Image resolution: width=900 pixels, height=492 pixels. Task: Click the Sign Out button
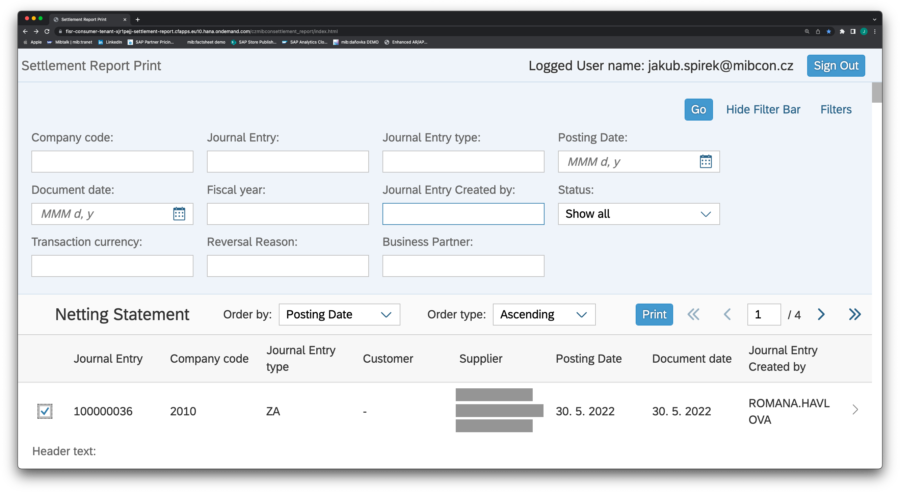pos(835,66)
